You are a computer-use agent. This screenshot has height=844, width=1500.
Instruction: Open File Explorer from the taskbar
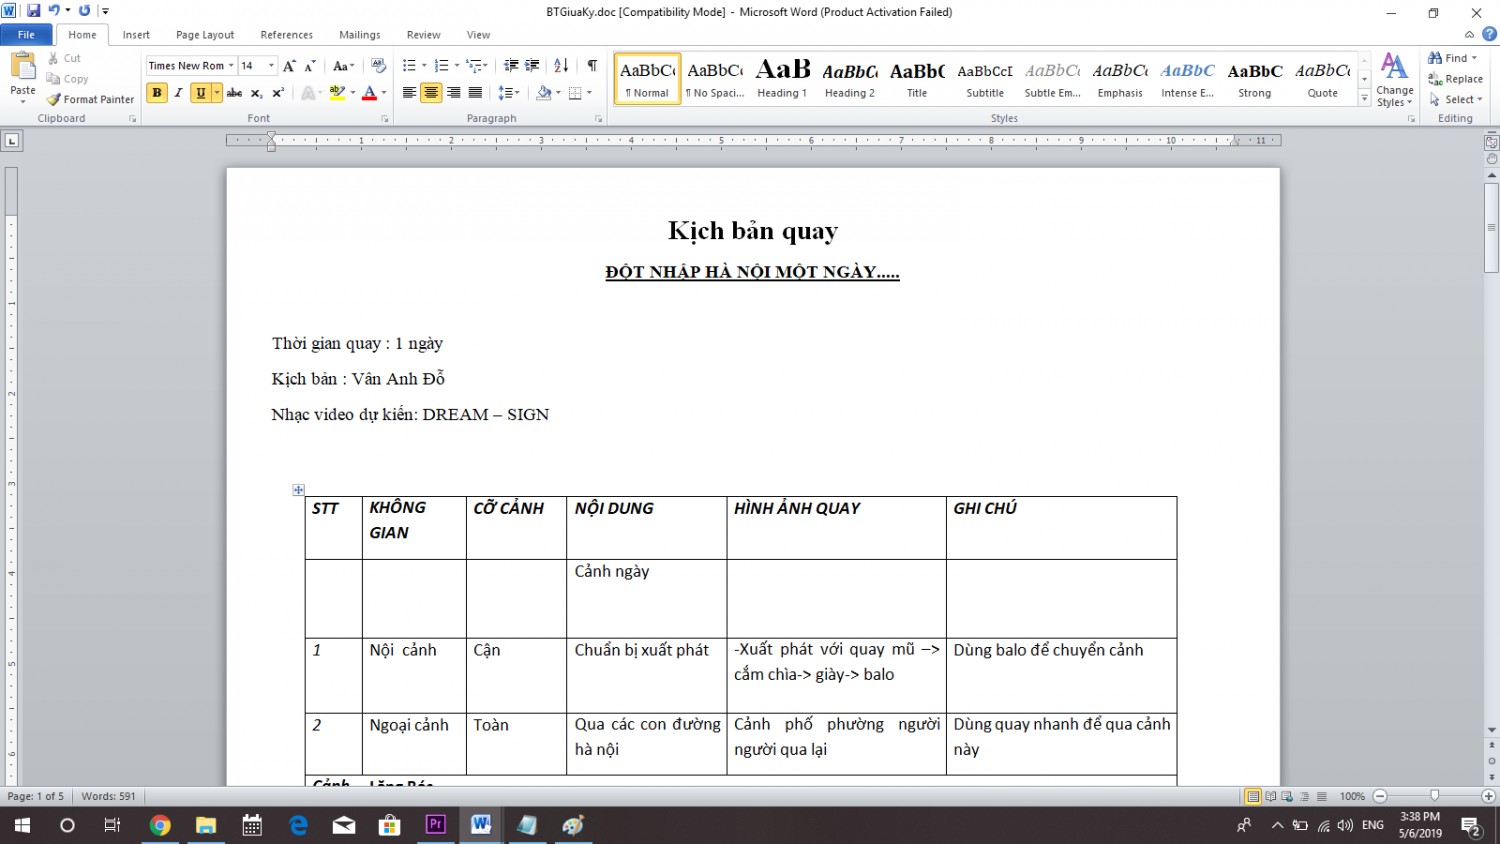[x=206, y=825]
